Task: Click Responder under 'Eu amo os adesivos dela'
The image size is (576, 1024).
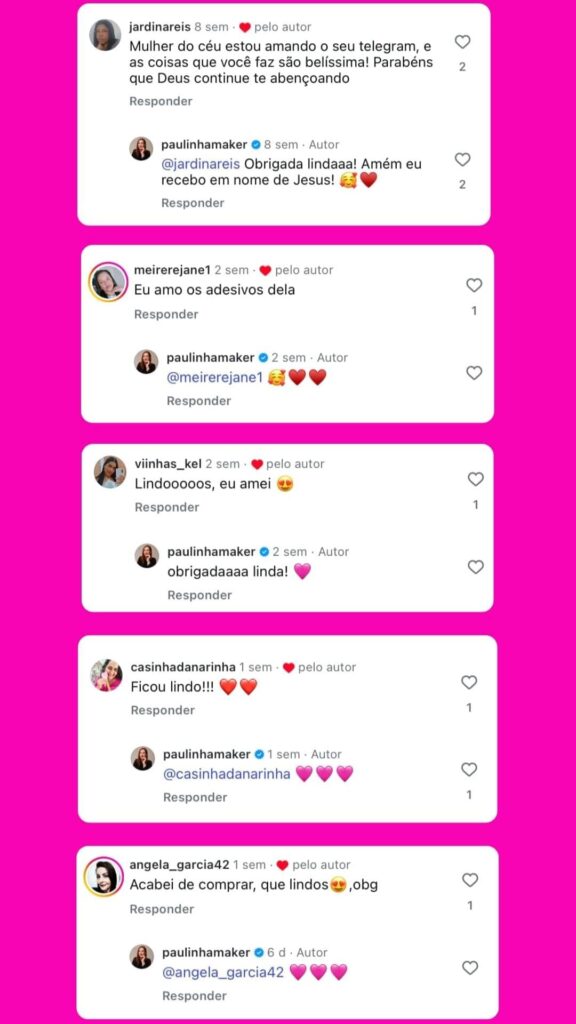Action: (166, 314)
